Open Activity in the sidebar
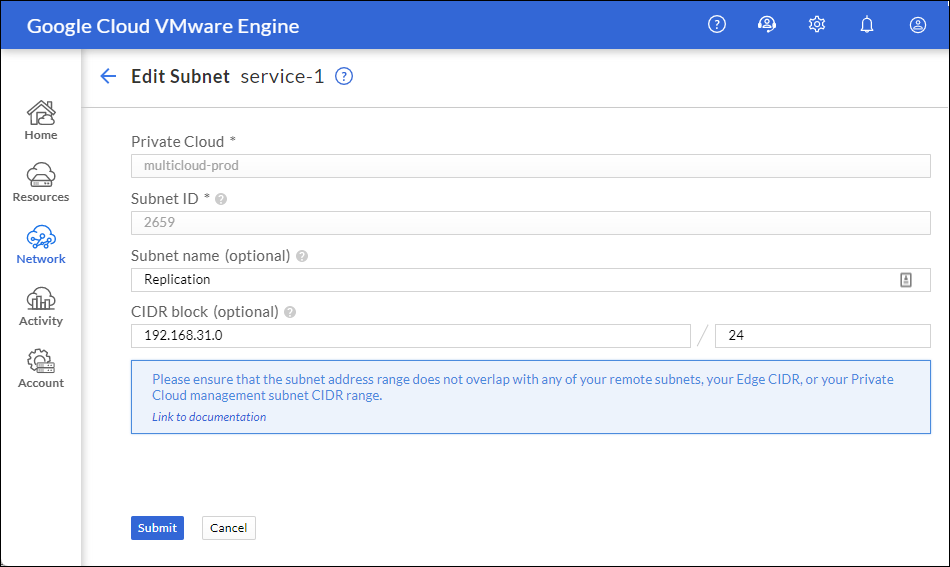This screenshot has width=950, height=567. [41, 307]
